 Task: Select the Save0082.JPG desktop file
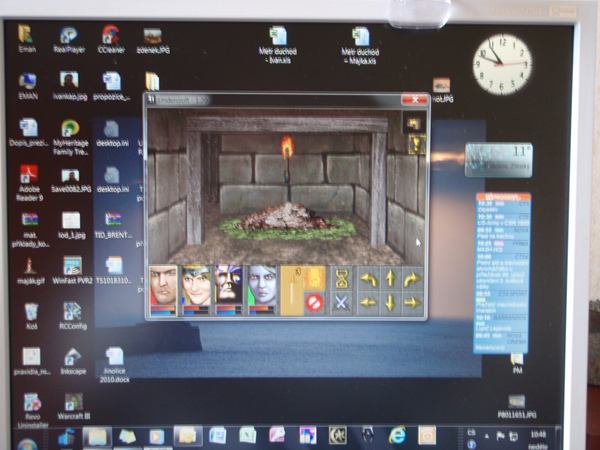(x=71, y=181)
